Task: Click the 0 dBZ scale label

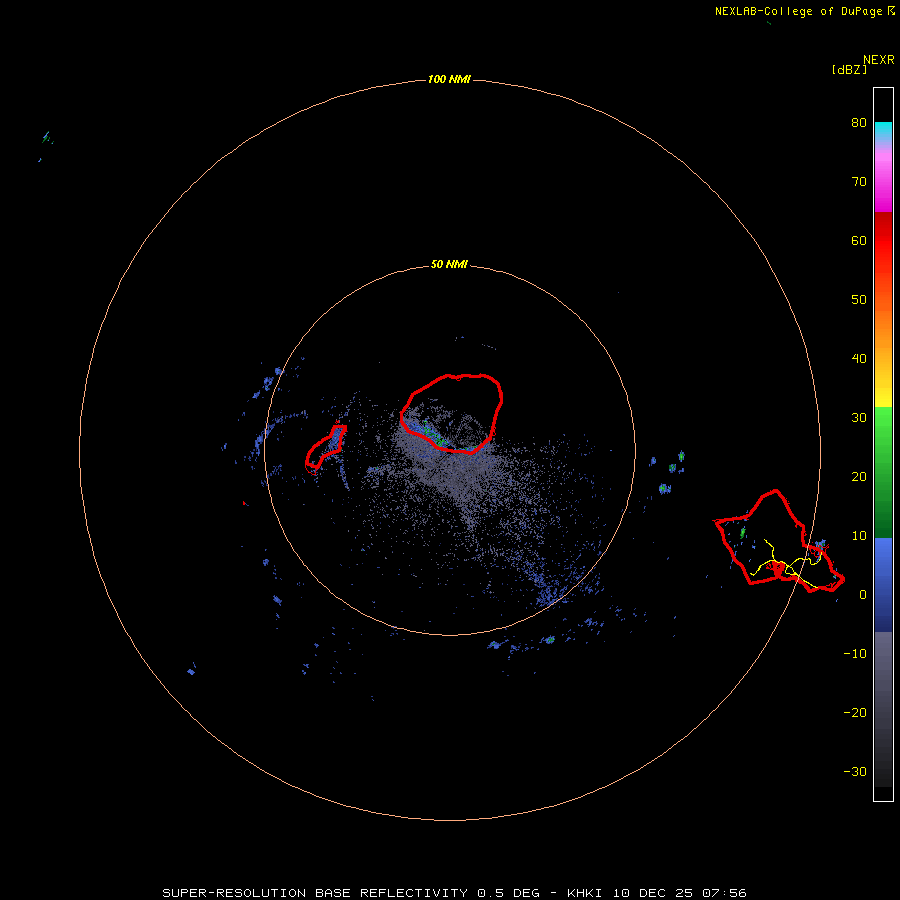Action: (x=863, y=595)
